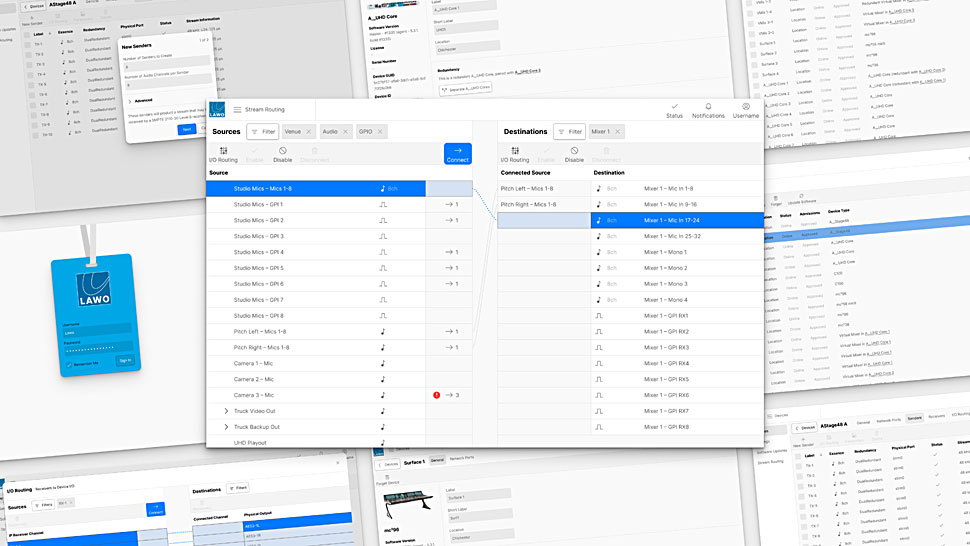Click Connect in bottom-left I/O Routing window
970x546 pixels.
coord(156,510)
